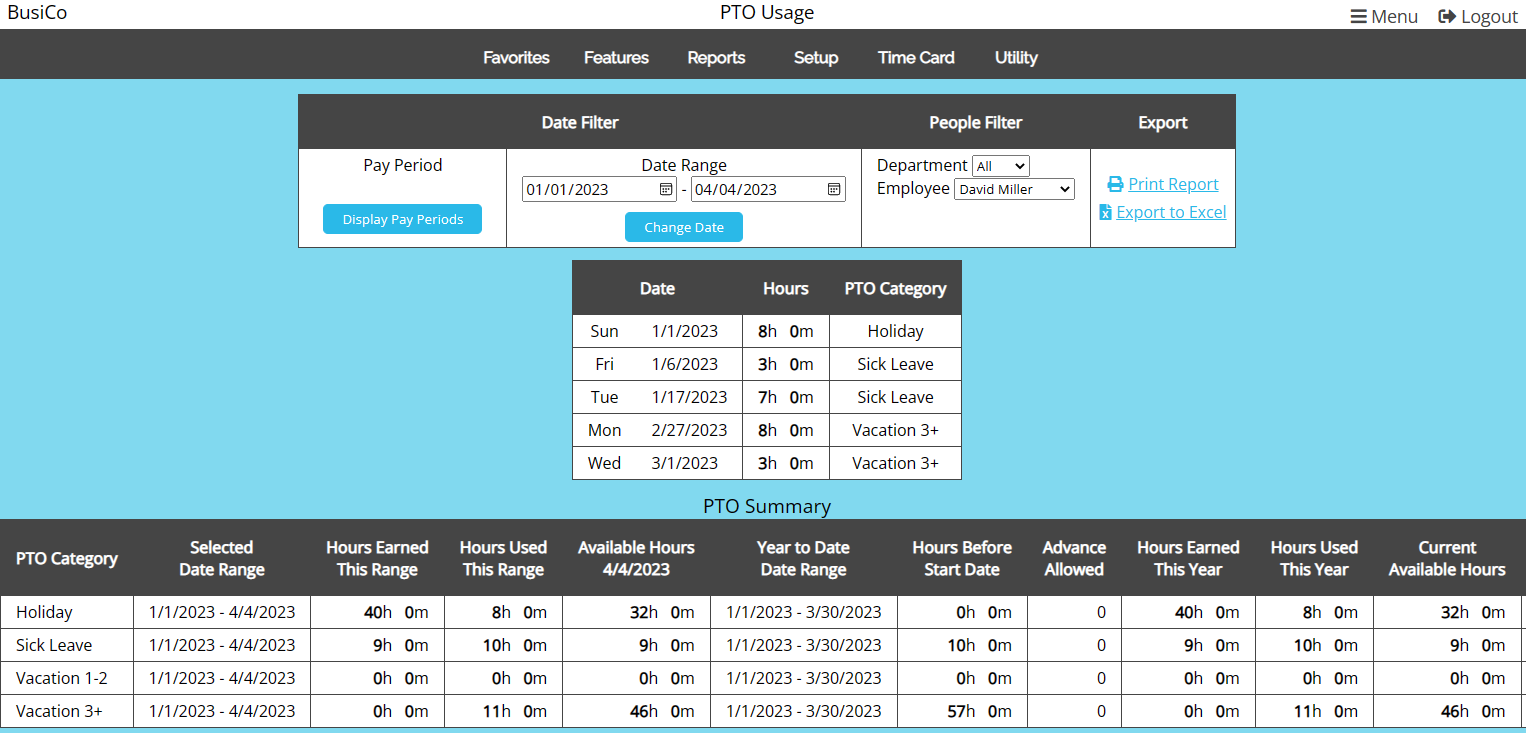Click the Display Pay Periods button
The image size is (1526, 733).
[x=402, y=219]
